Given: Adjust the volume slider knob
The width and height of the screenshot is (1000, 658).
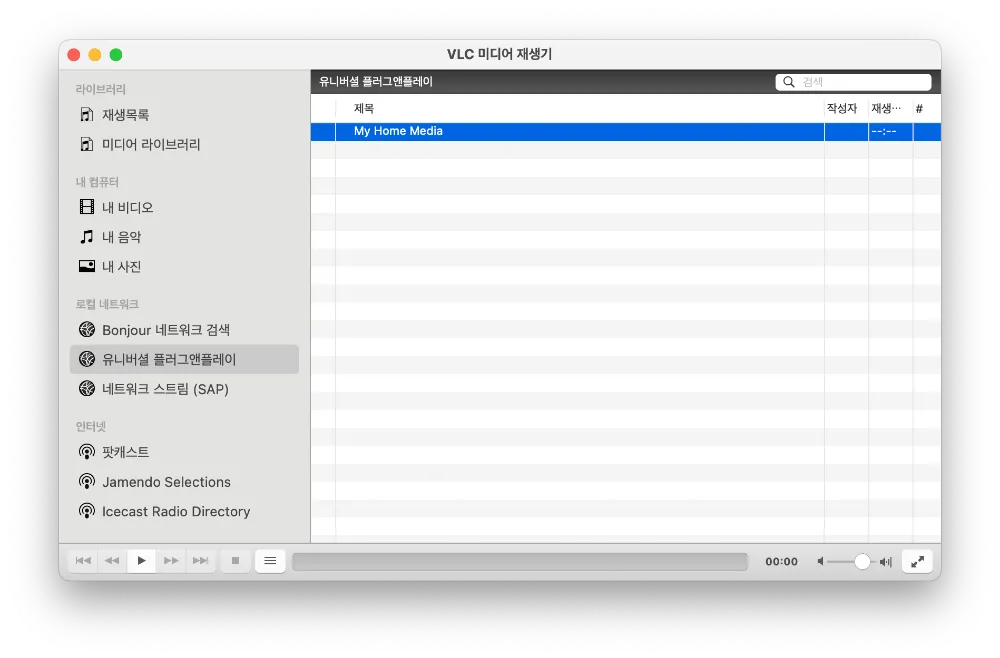Looking at the screenshot, I should click(862, 562).
